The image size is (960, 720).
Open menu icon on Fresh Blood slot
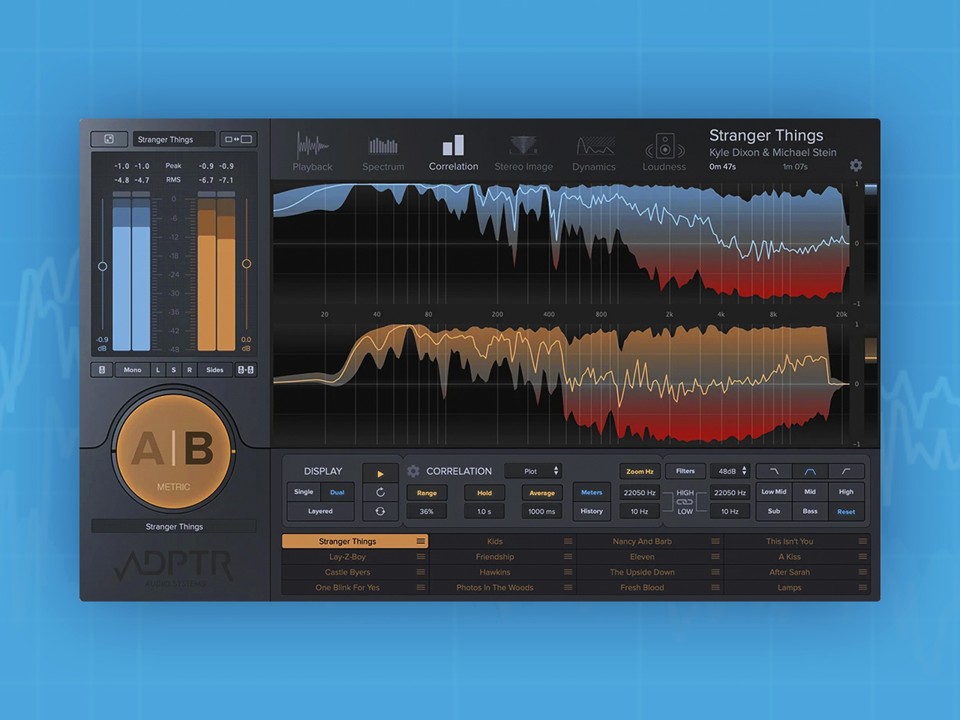click(x=715, y=587)
